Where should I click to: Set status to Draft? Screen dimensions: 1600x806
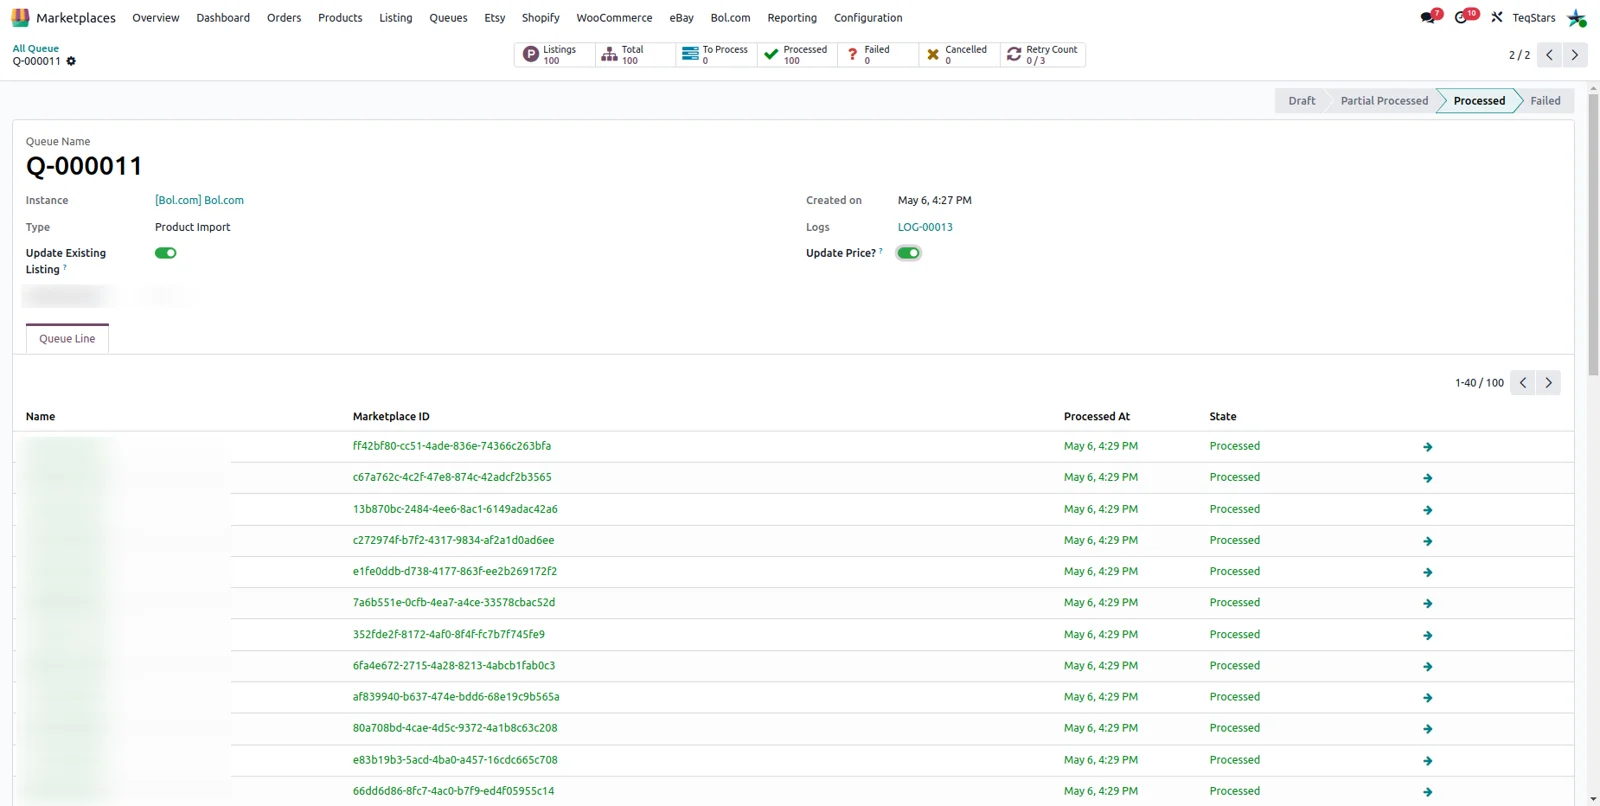pyautogui.click(x=1301, y=101)
